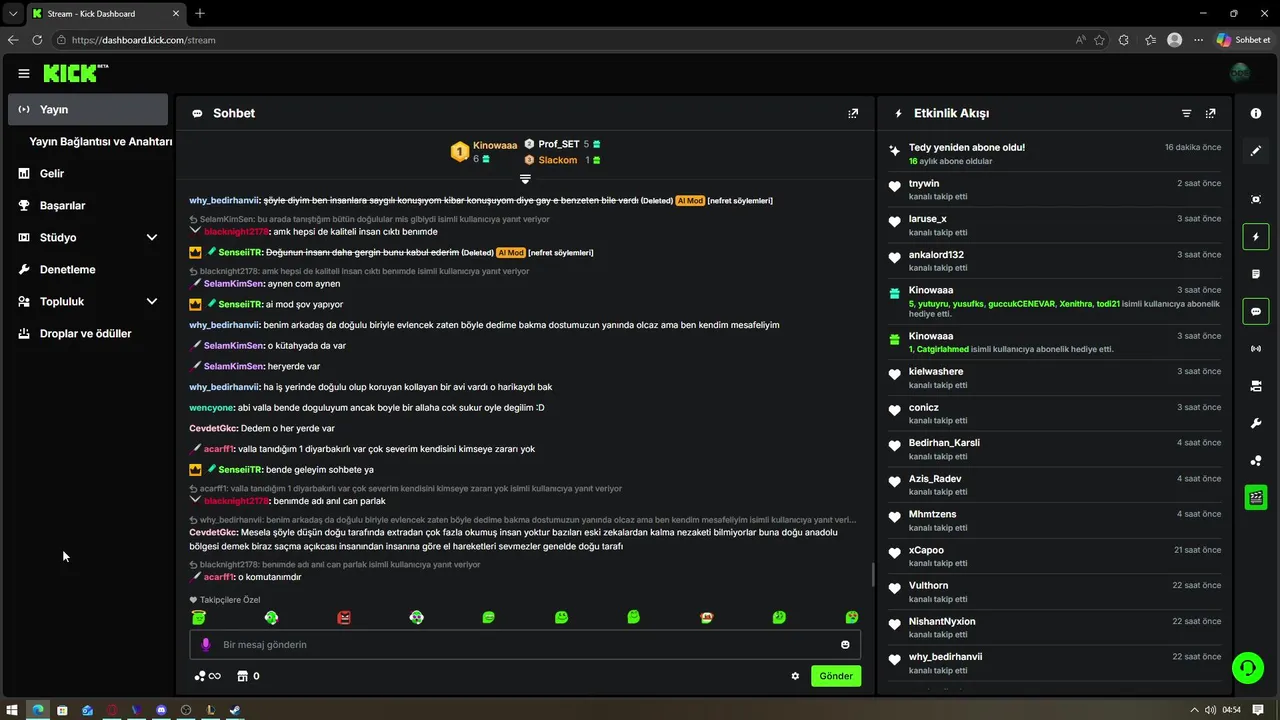Toggle the chat bubble panel icon
The width and height of the screenshot is (1280, 720).
(1256, 311)
